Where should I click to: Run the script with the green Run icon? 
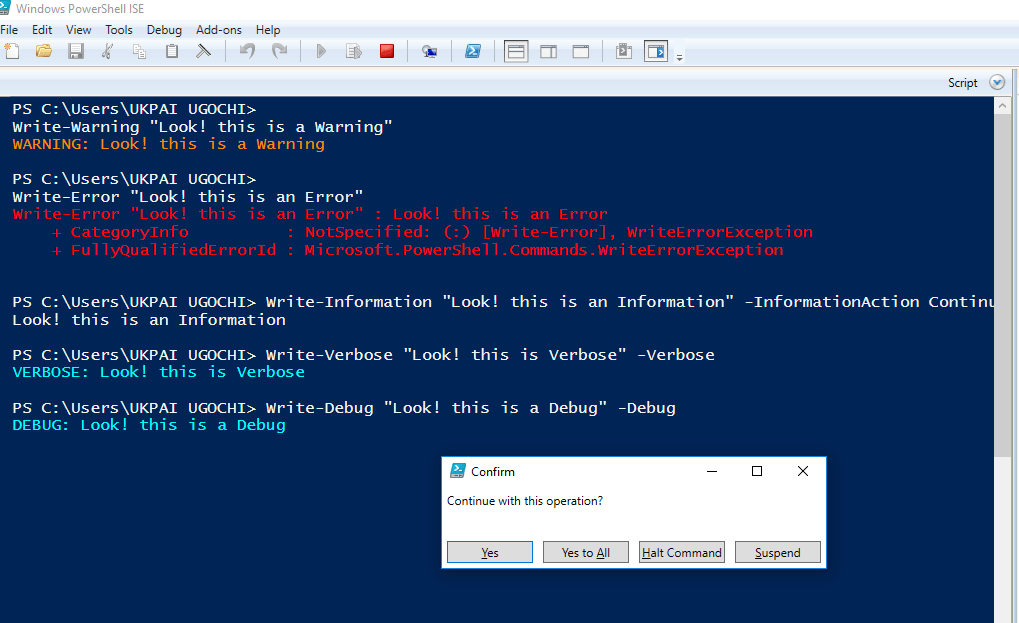[x=320, y=51]
